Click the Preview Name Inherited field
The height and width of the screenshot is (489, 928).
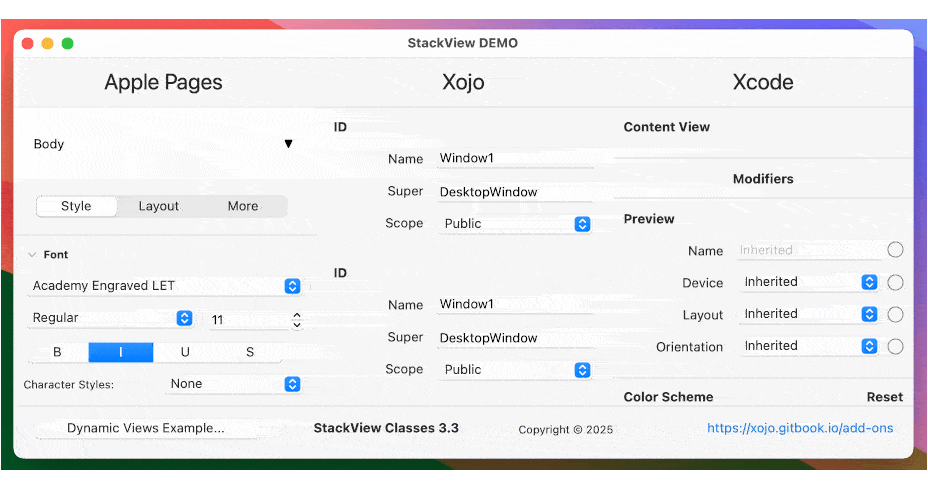pos(810,250)
